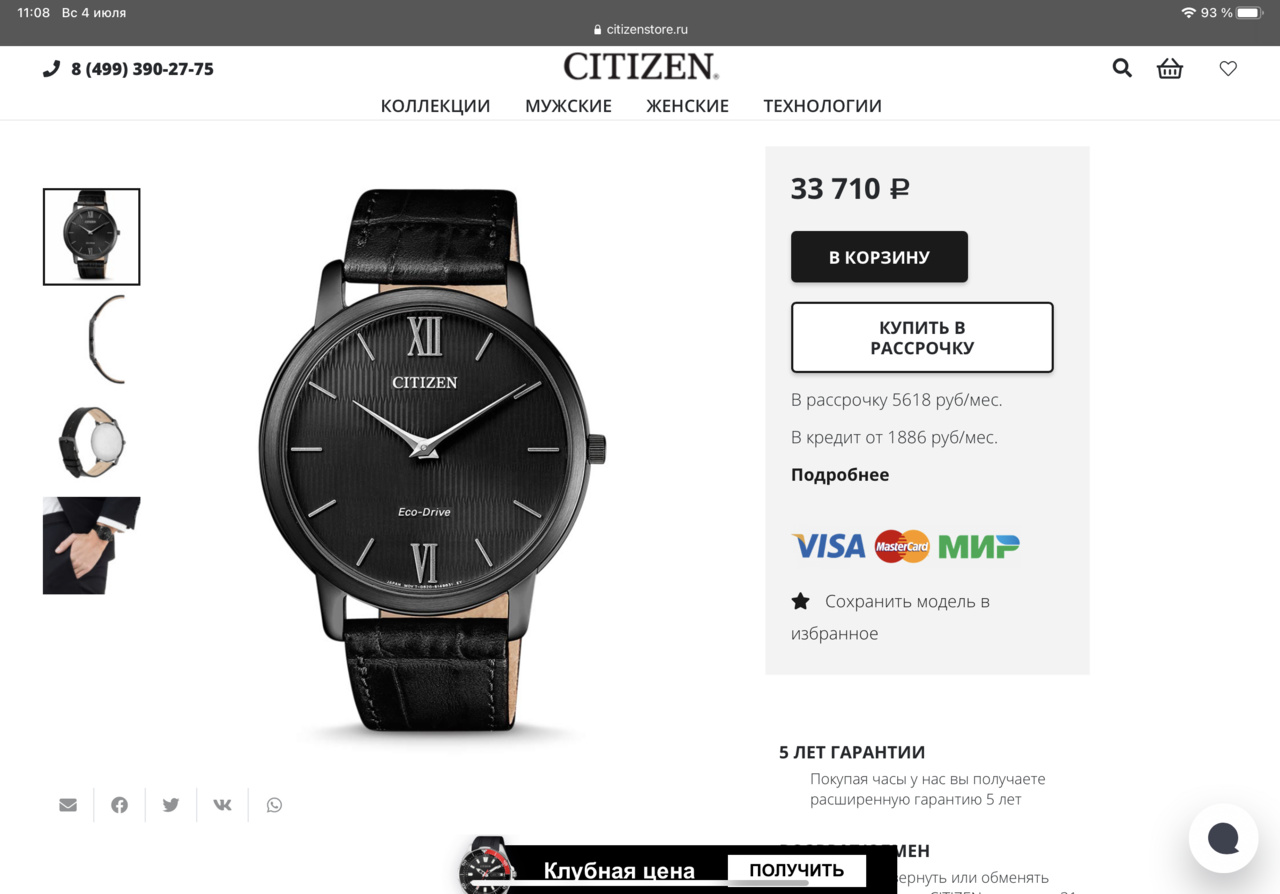The image size is (1280, 894).
Task: Share product on VK icon
Action: click(222, 805)
